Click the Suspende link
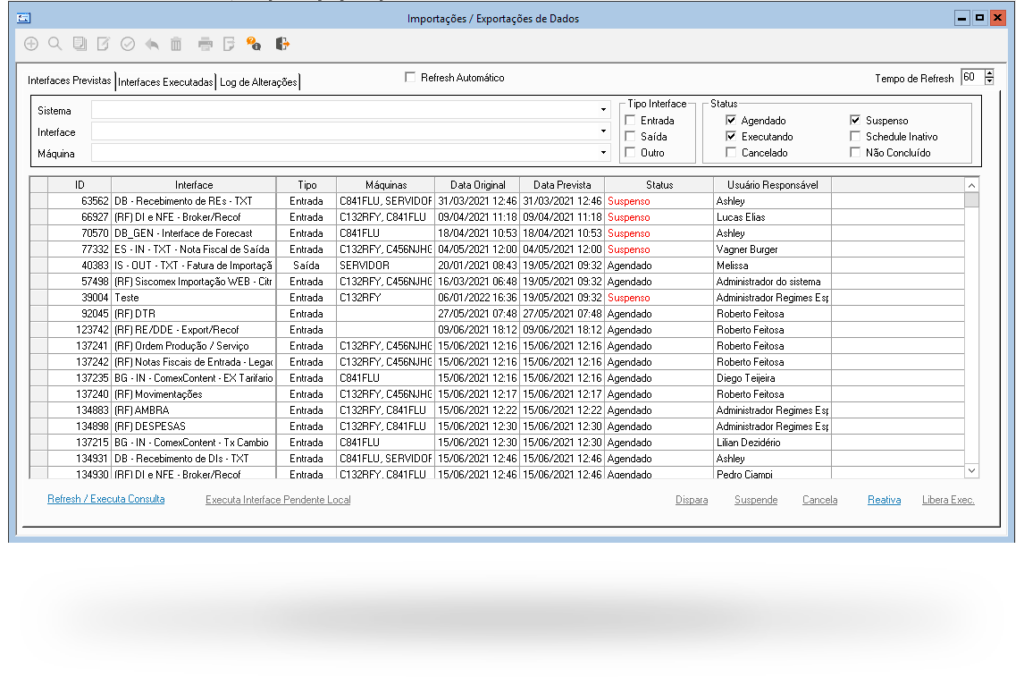 (x=756, y=500)
